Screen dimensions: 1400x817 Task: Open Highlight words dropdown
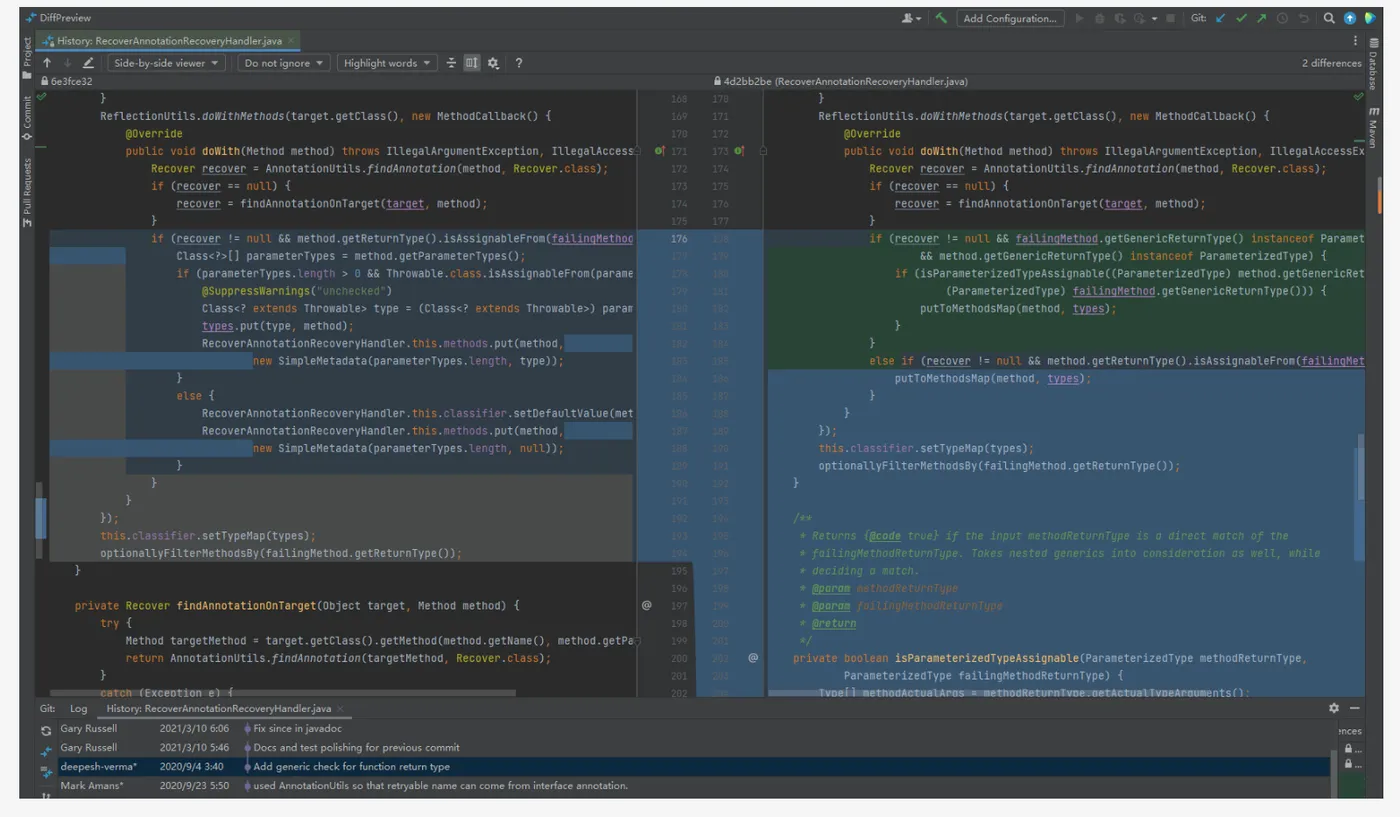point(387,63)
